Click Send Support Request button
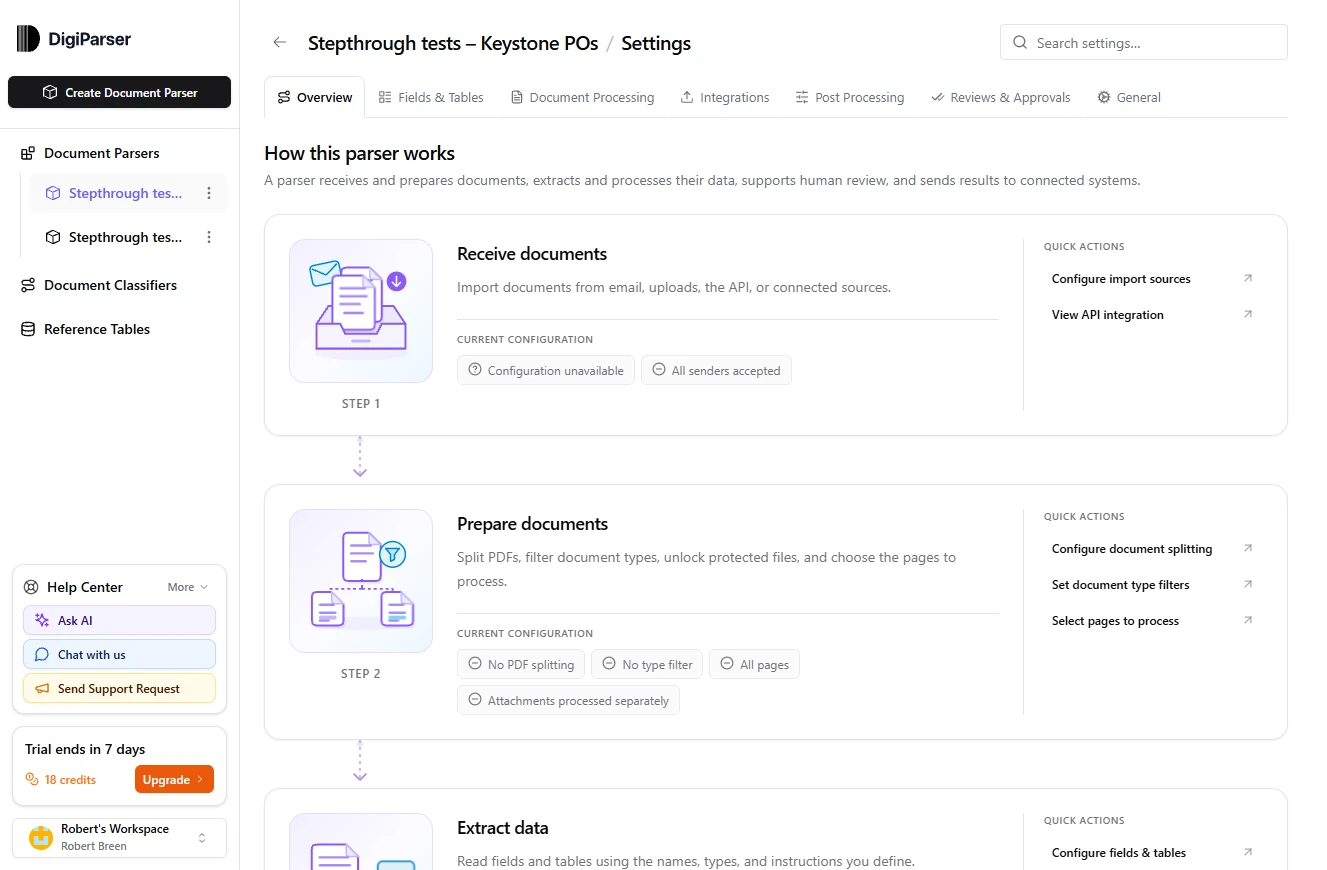Image resolution: width=1327 pixels, height=870 pixels. 119,688
